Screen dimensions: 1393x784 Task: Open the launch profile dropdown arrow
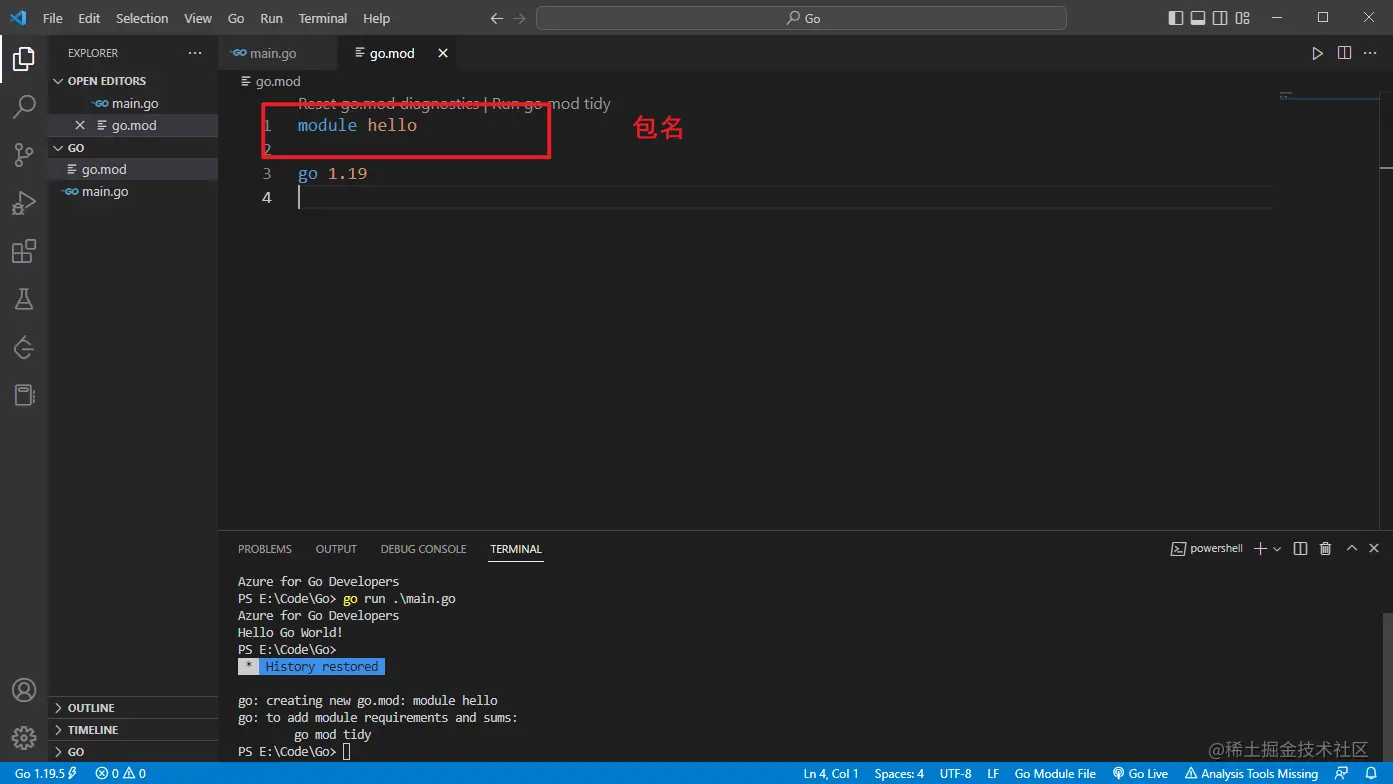[x=1277, y=549]
